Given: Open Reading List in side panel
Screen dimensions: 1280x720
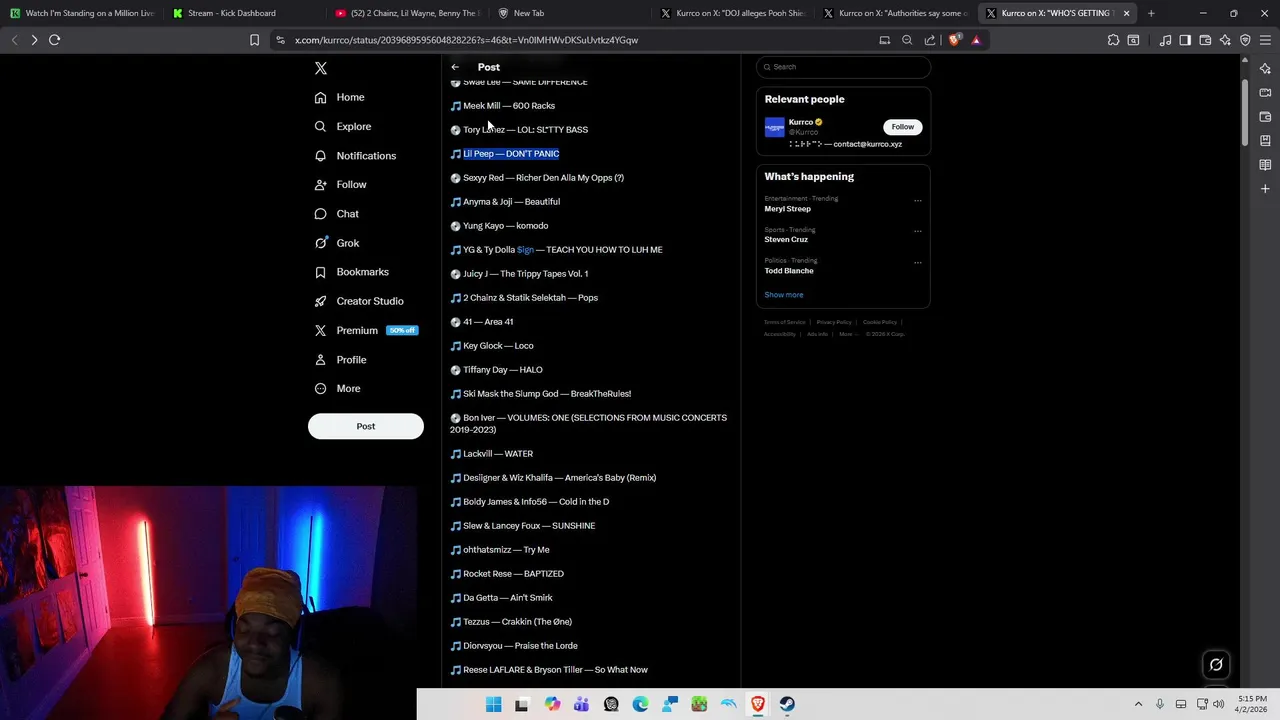Looking at the screenshot, I should pos(1265,165).
